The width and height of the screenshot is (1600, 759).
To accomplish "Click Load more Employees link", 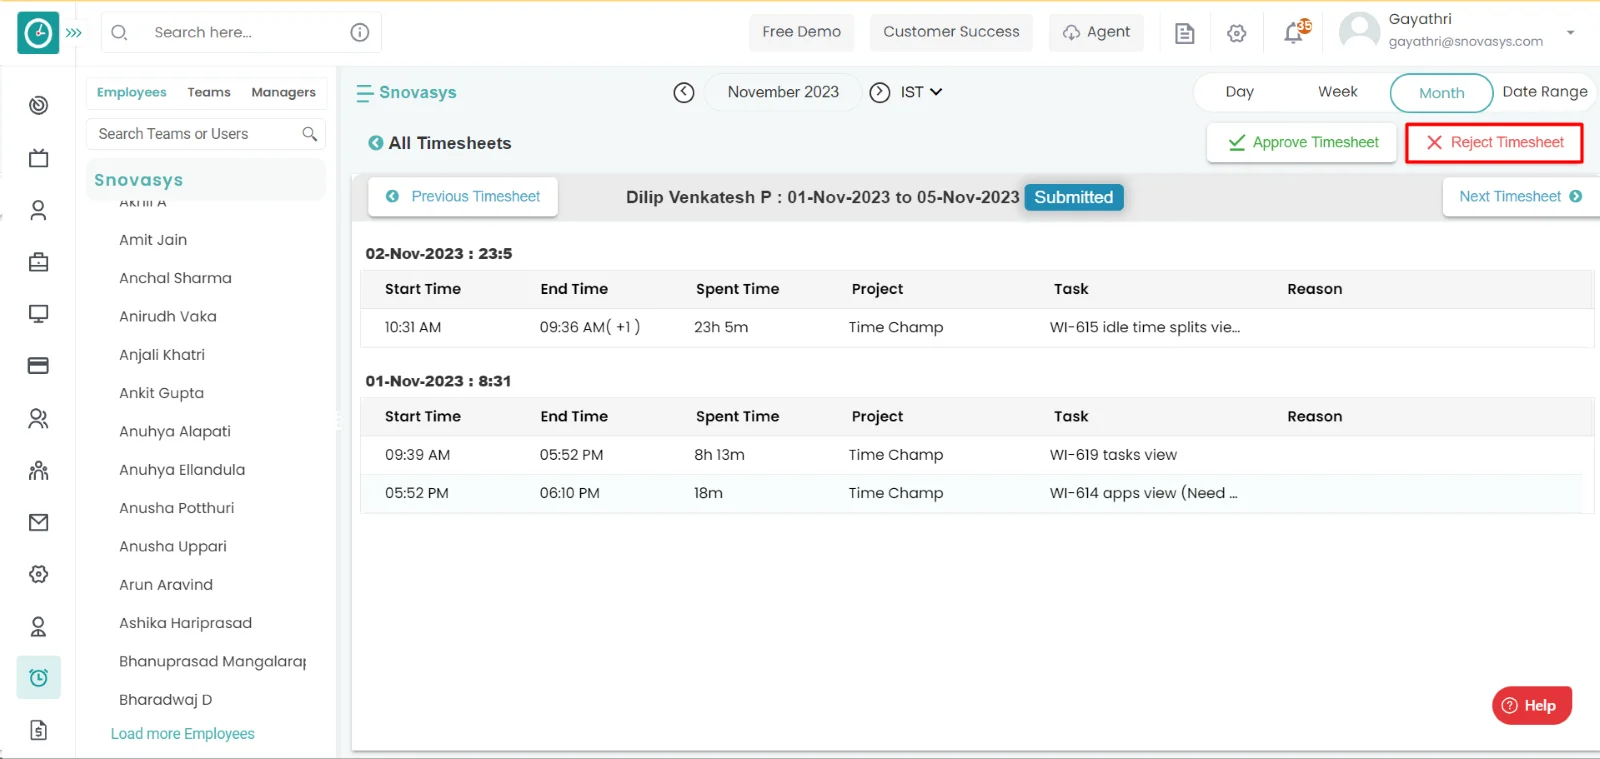I will click(183, 734).
